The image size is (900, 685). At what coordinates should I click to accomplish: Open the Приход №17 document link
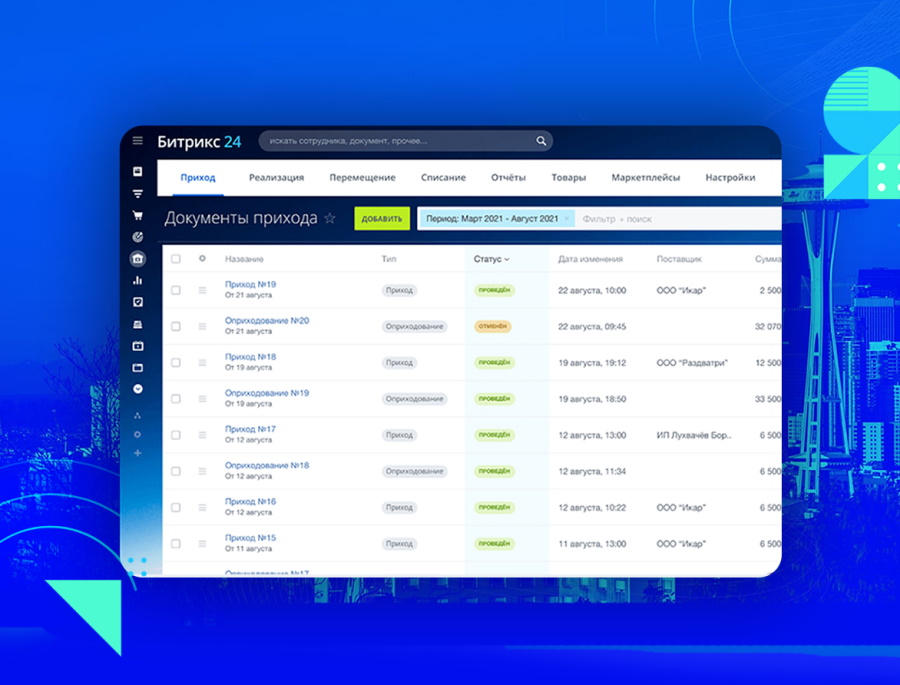[x=250, y=429]
